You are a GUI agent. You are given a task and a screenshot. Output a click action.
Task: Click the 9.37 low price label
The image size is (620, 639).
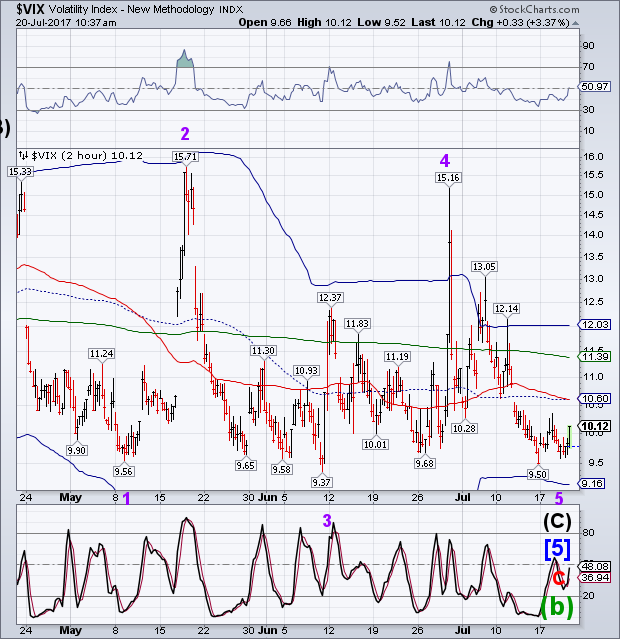click(x=322, y=482)
